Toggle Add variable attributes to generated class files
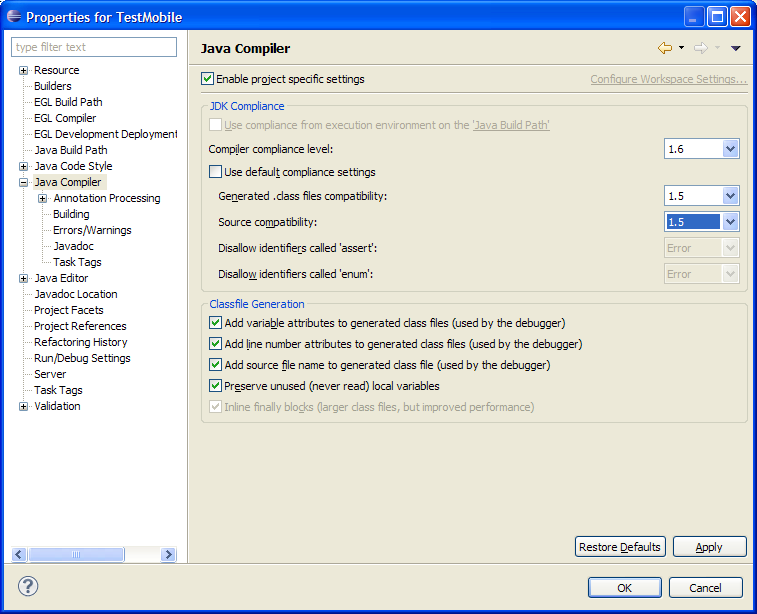This screenshot has height=614, width=757. [x=215, y=322]
